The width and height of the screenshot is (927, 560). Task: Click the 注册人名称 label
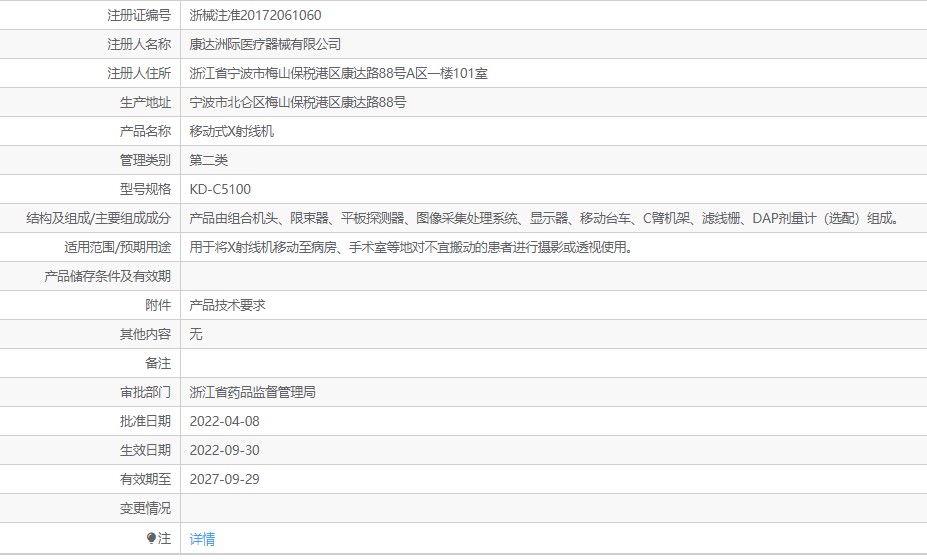click(139, 44)
